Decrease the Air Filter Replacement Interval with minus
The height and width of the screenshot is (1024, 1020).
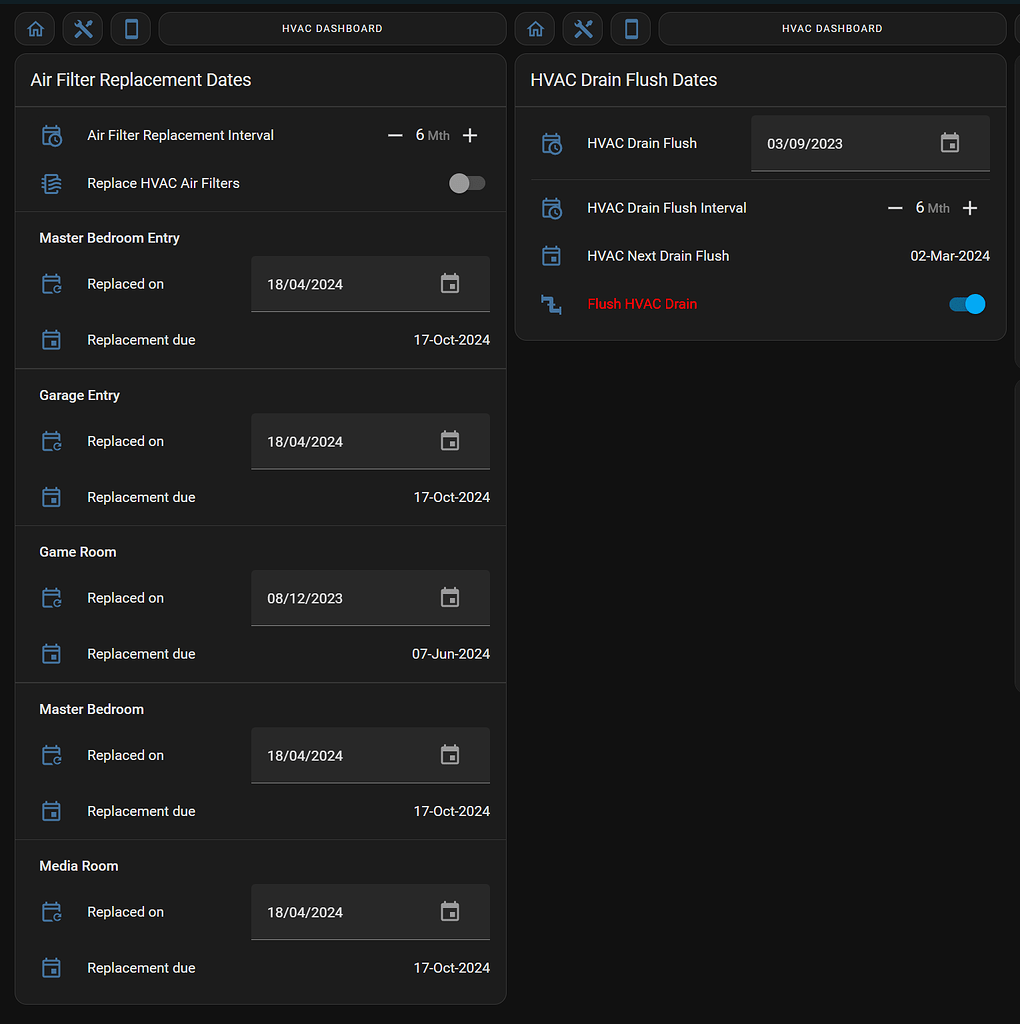click(x=395, y=135)
